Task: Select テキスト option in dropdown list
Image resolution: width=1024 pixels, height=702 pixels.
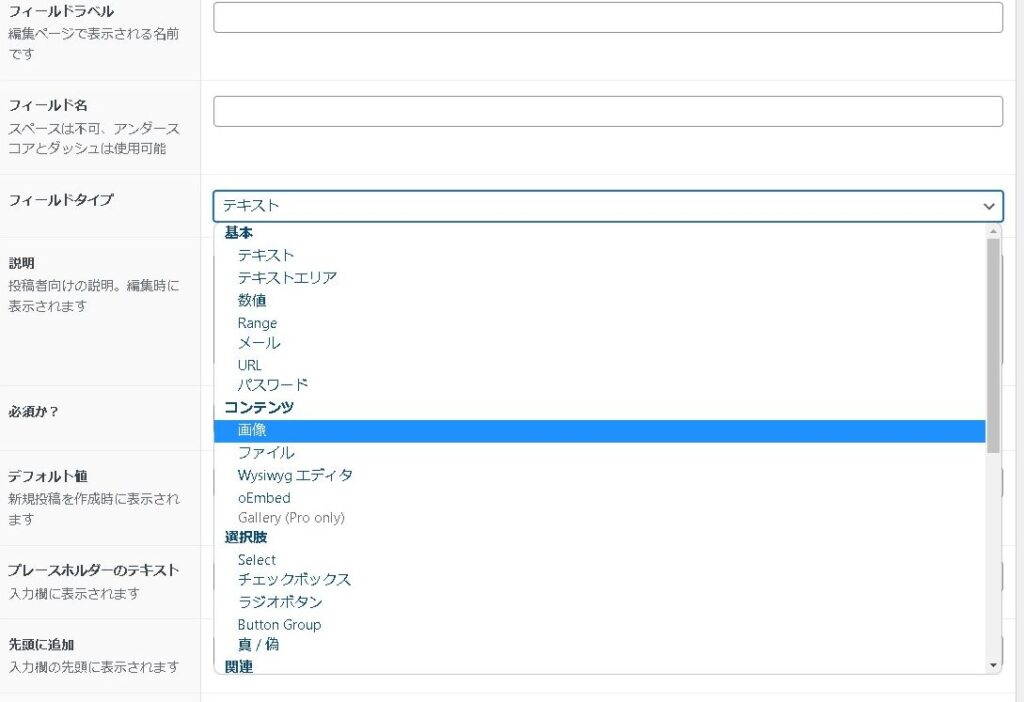Action: click(266, 255)
